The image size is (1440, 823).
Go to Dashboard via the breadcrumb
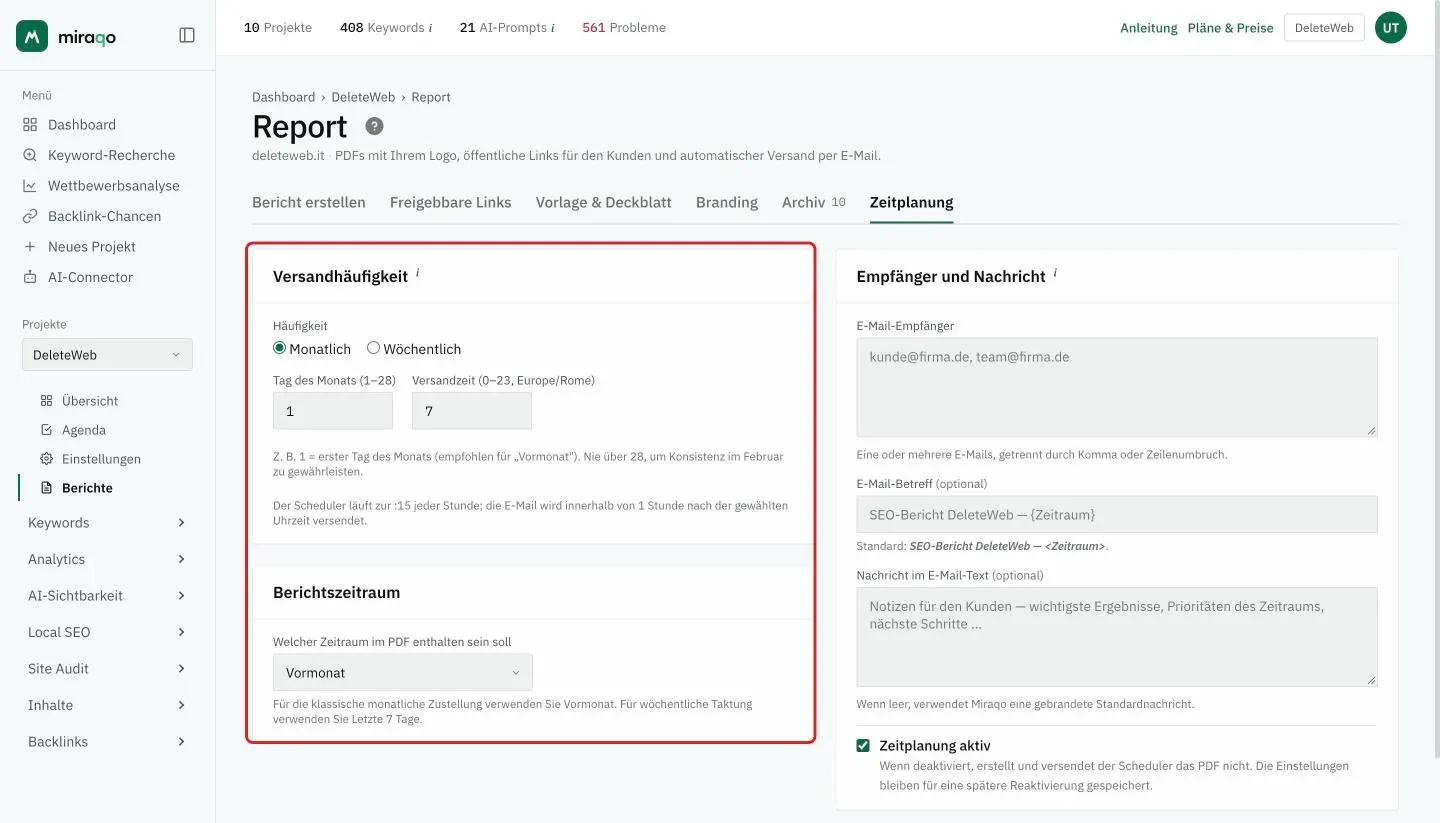283,97
